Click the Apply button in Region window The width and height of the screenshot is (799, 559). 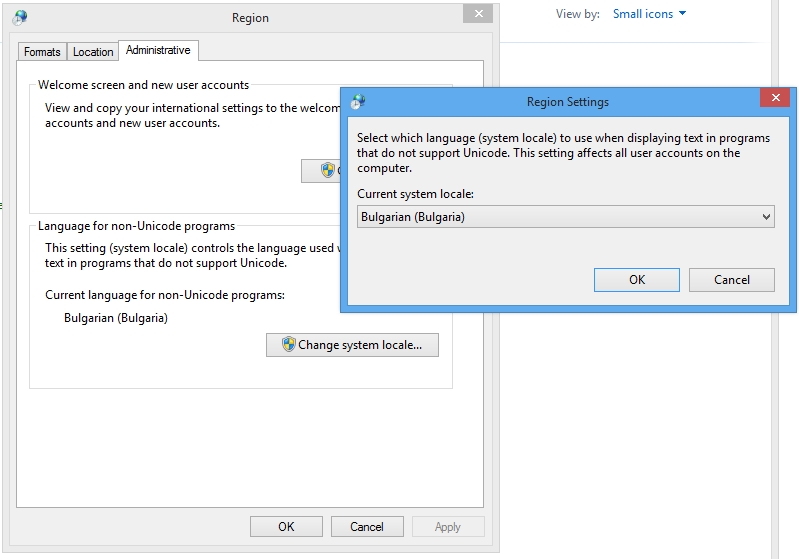(447, 527)
